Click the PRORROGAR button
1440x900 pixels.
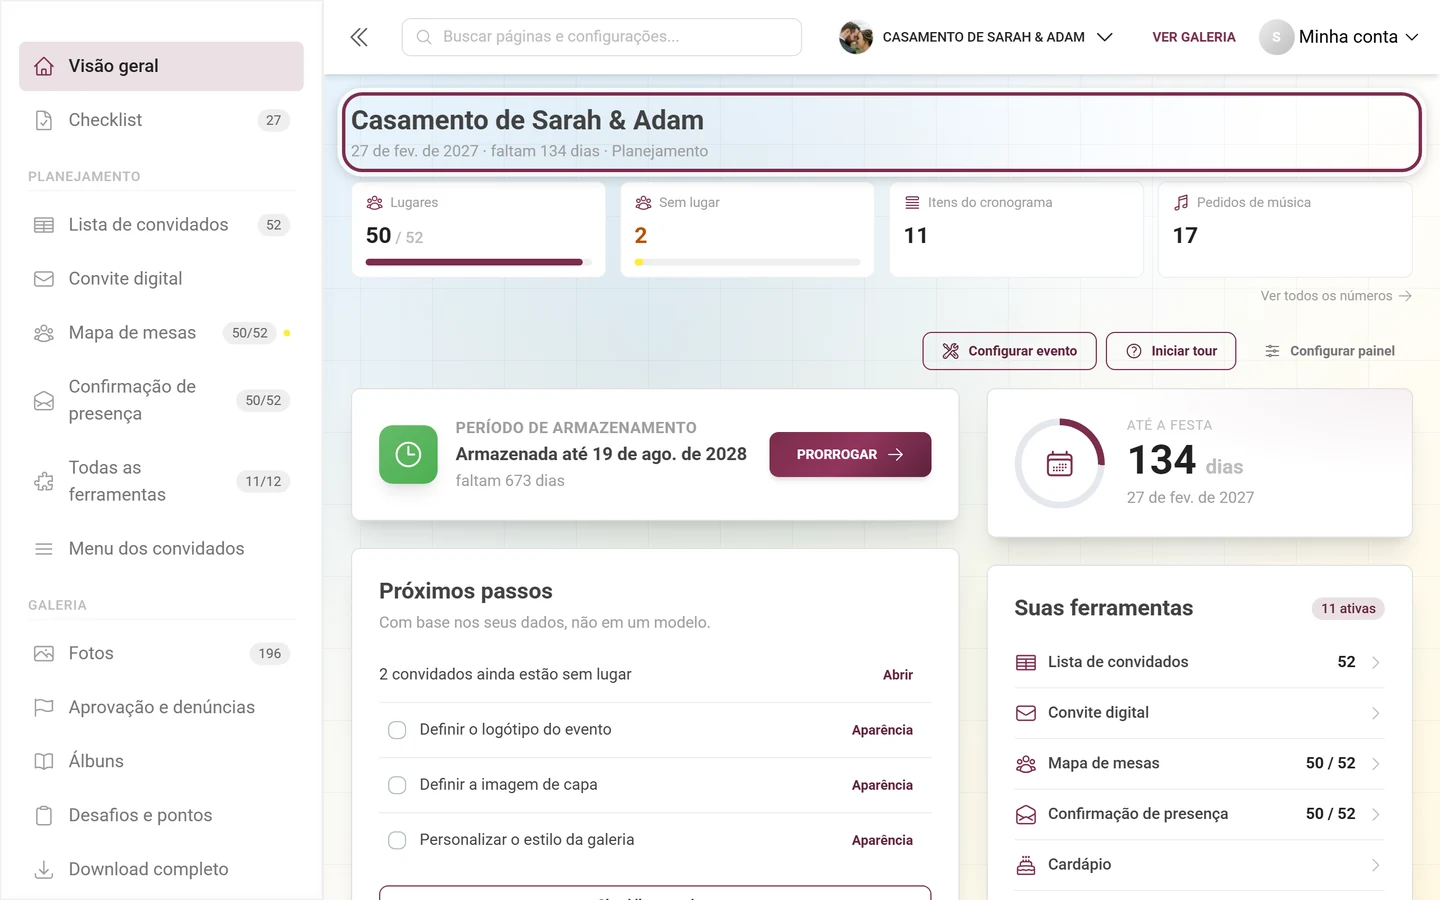point(850,454)
